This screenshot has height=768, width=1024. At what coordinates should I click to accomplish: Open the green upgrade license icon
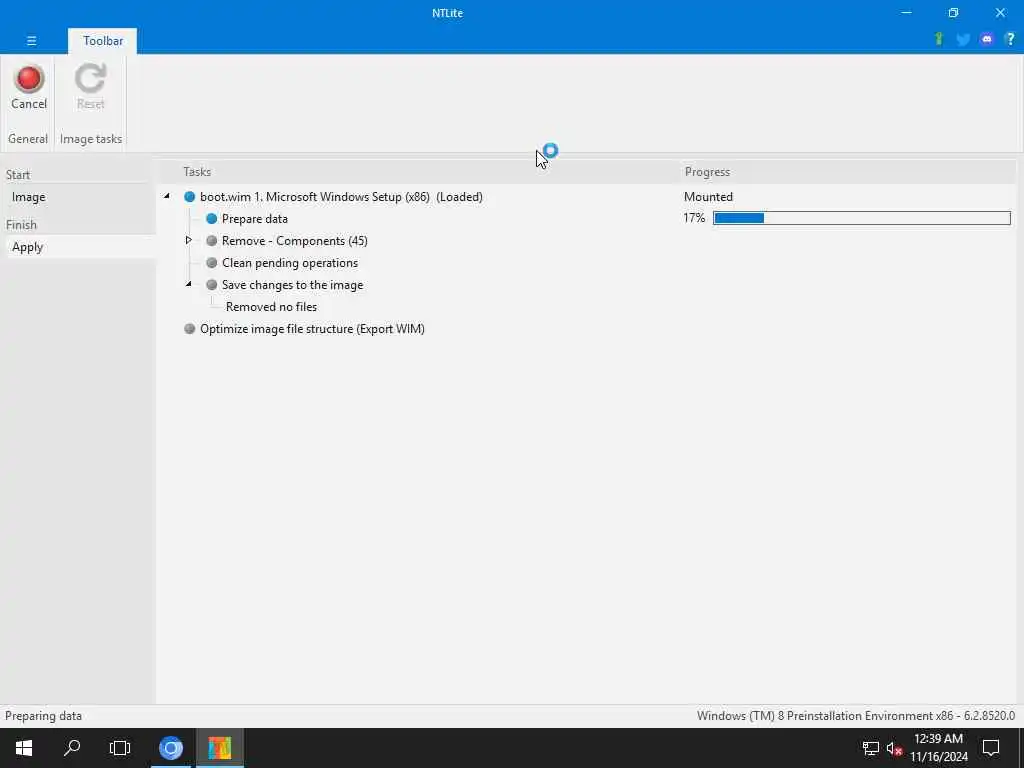pyautogui.click(x=939, y=39)
